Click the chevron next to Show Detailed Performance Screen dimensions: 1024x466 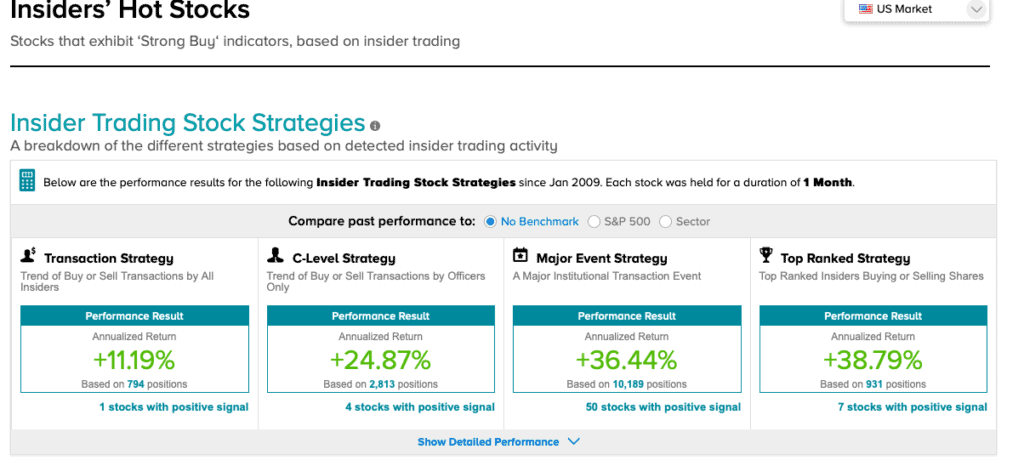573,442
